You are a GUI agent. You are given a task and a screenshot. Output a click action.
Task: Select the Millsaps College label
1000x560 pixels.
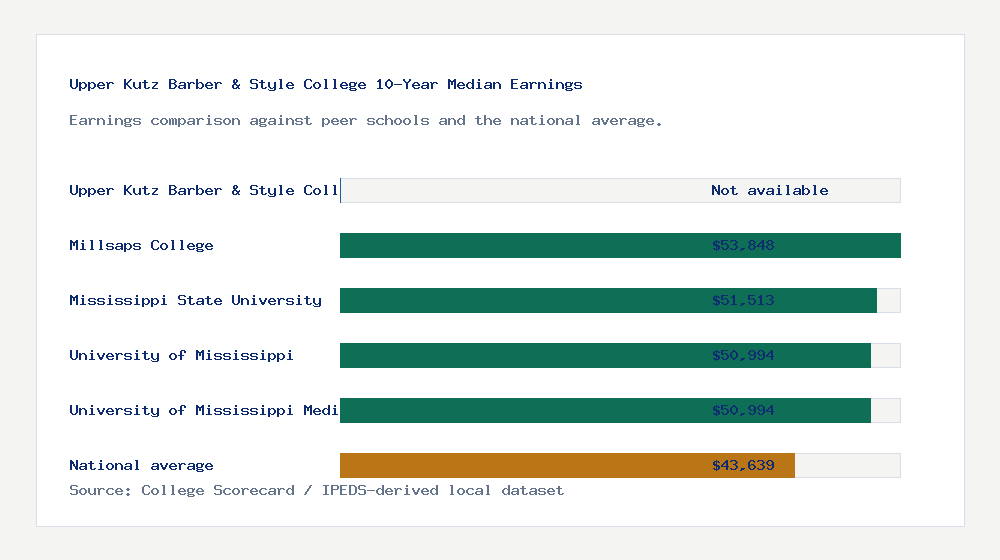(141, 246)
